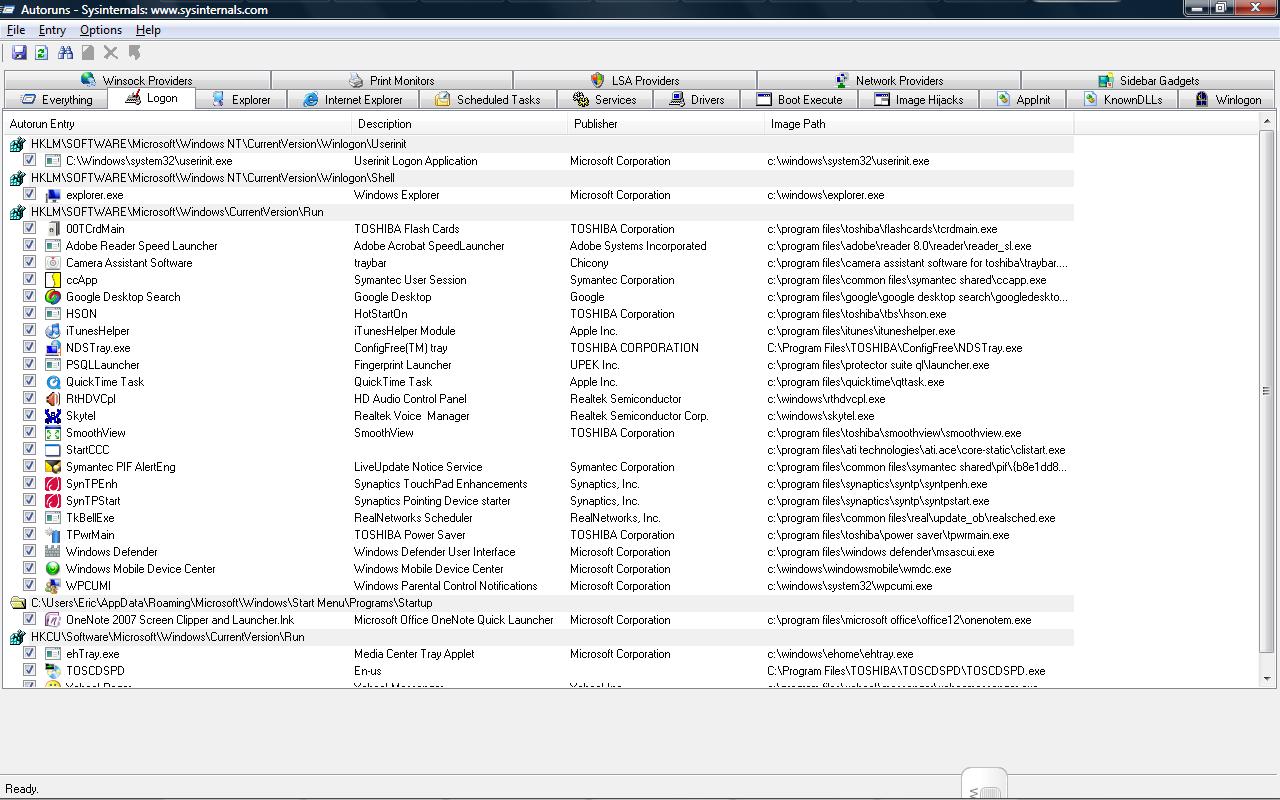Image resolution: width=1280 pixels, height=800 pixels.
Task: Open Find with the binoculars icon
Action: 65,53
